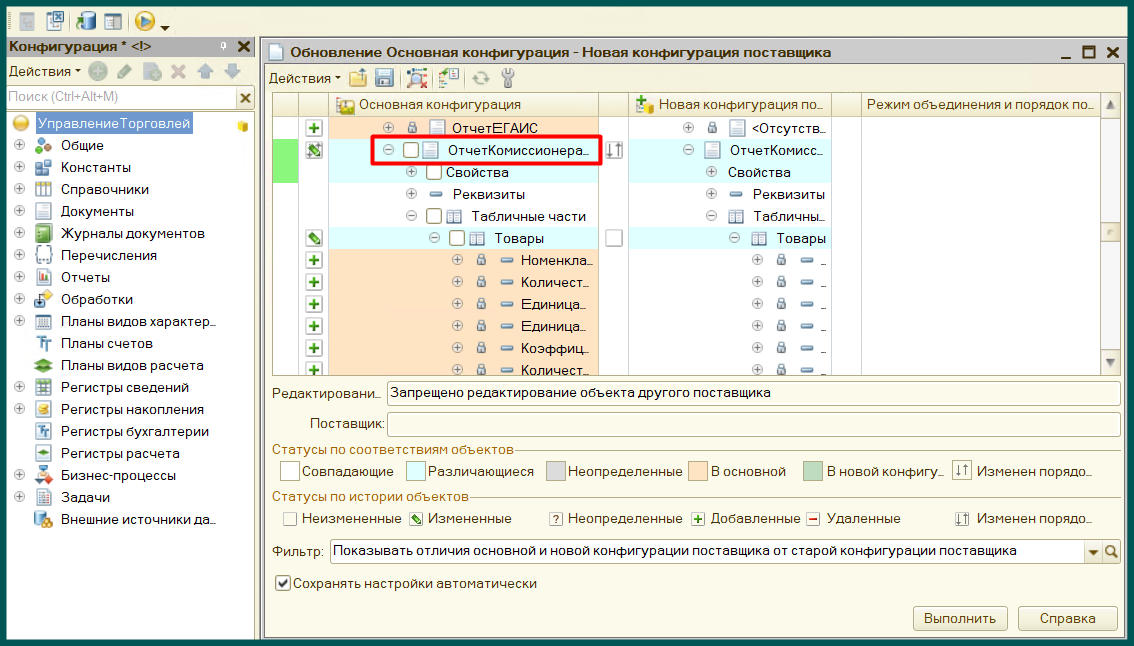Open settings with the wrench icon
This screenshot has height=646, width=1134.
(x=508, y=78)
